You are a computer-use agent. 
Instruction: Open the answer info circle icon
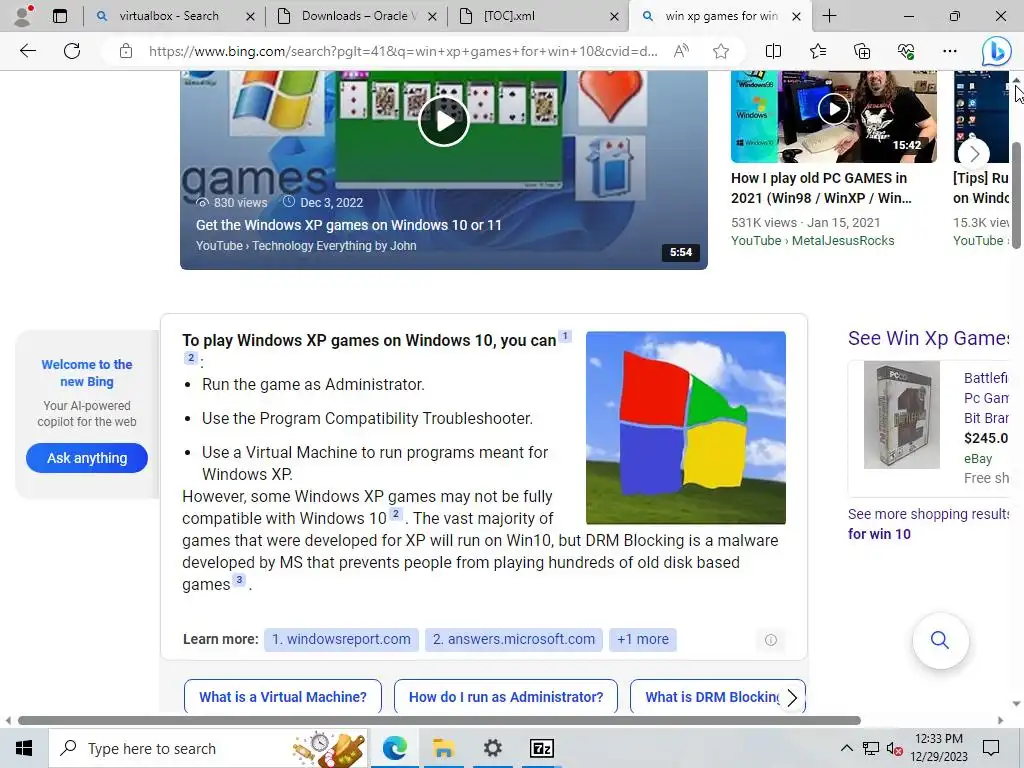click(771, 640)
